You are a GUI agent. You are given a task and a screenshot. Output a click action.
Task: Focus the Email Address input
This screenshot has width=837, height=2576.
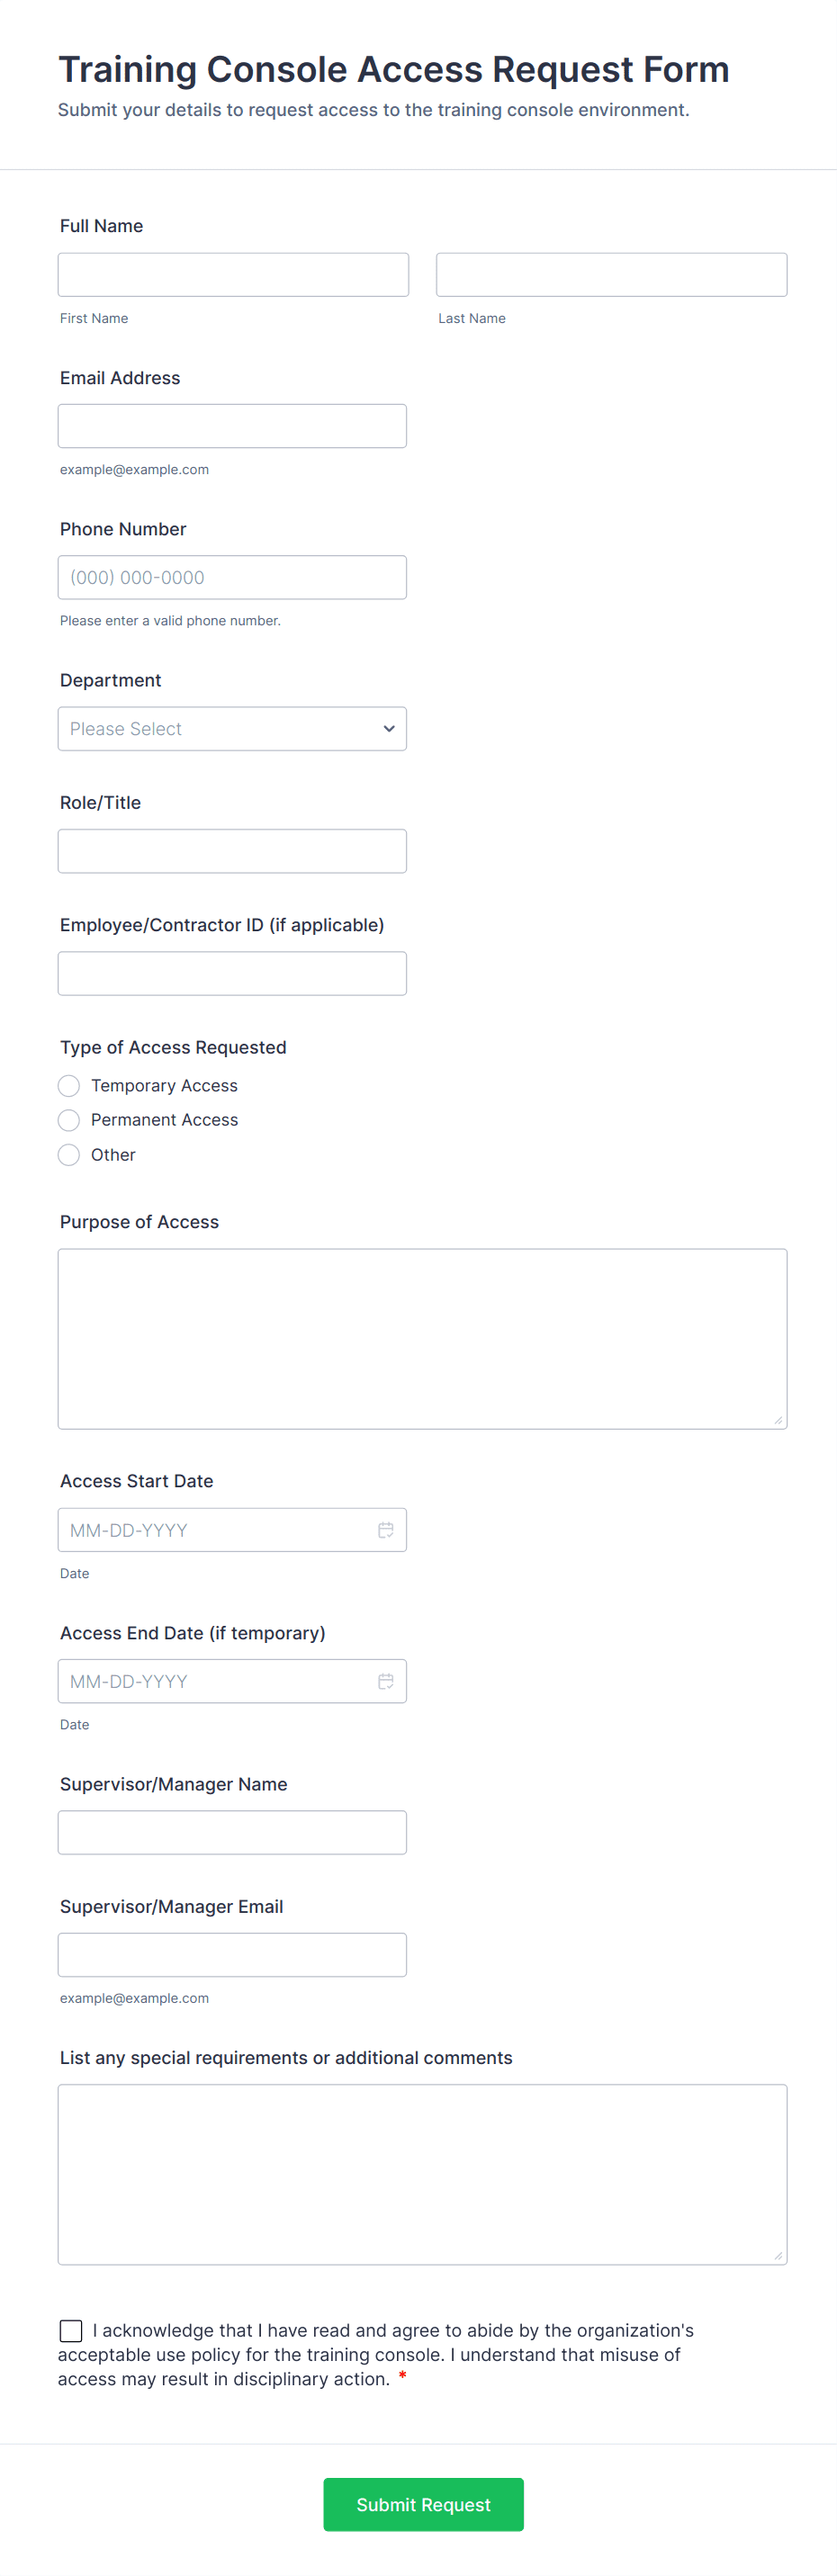(x=232, y=426)
